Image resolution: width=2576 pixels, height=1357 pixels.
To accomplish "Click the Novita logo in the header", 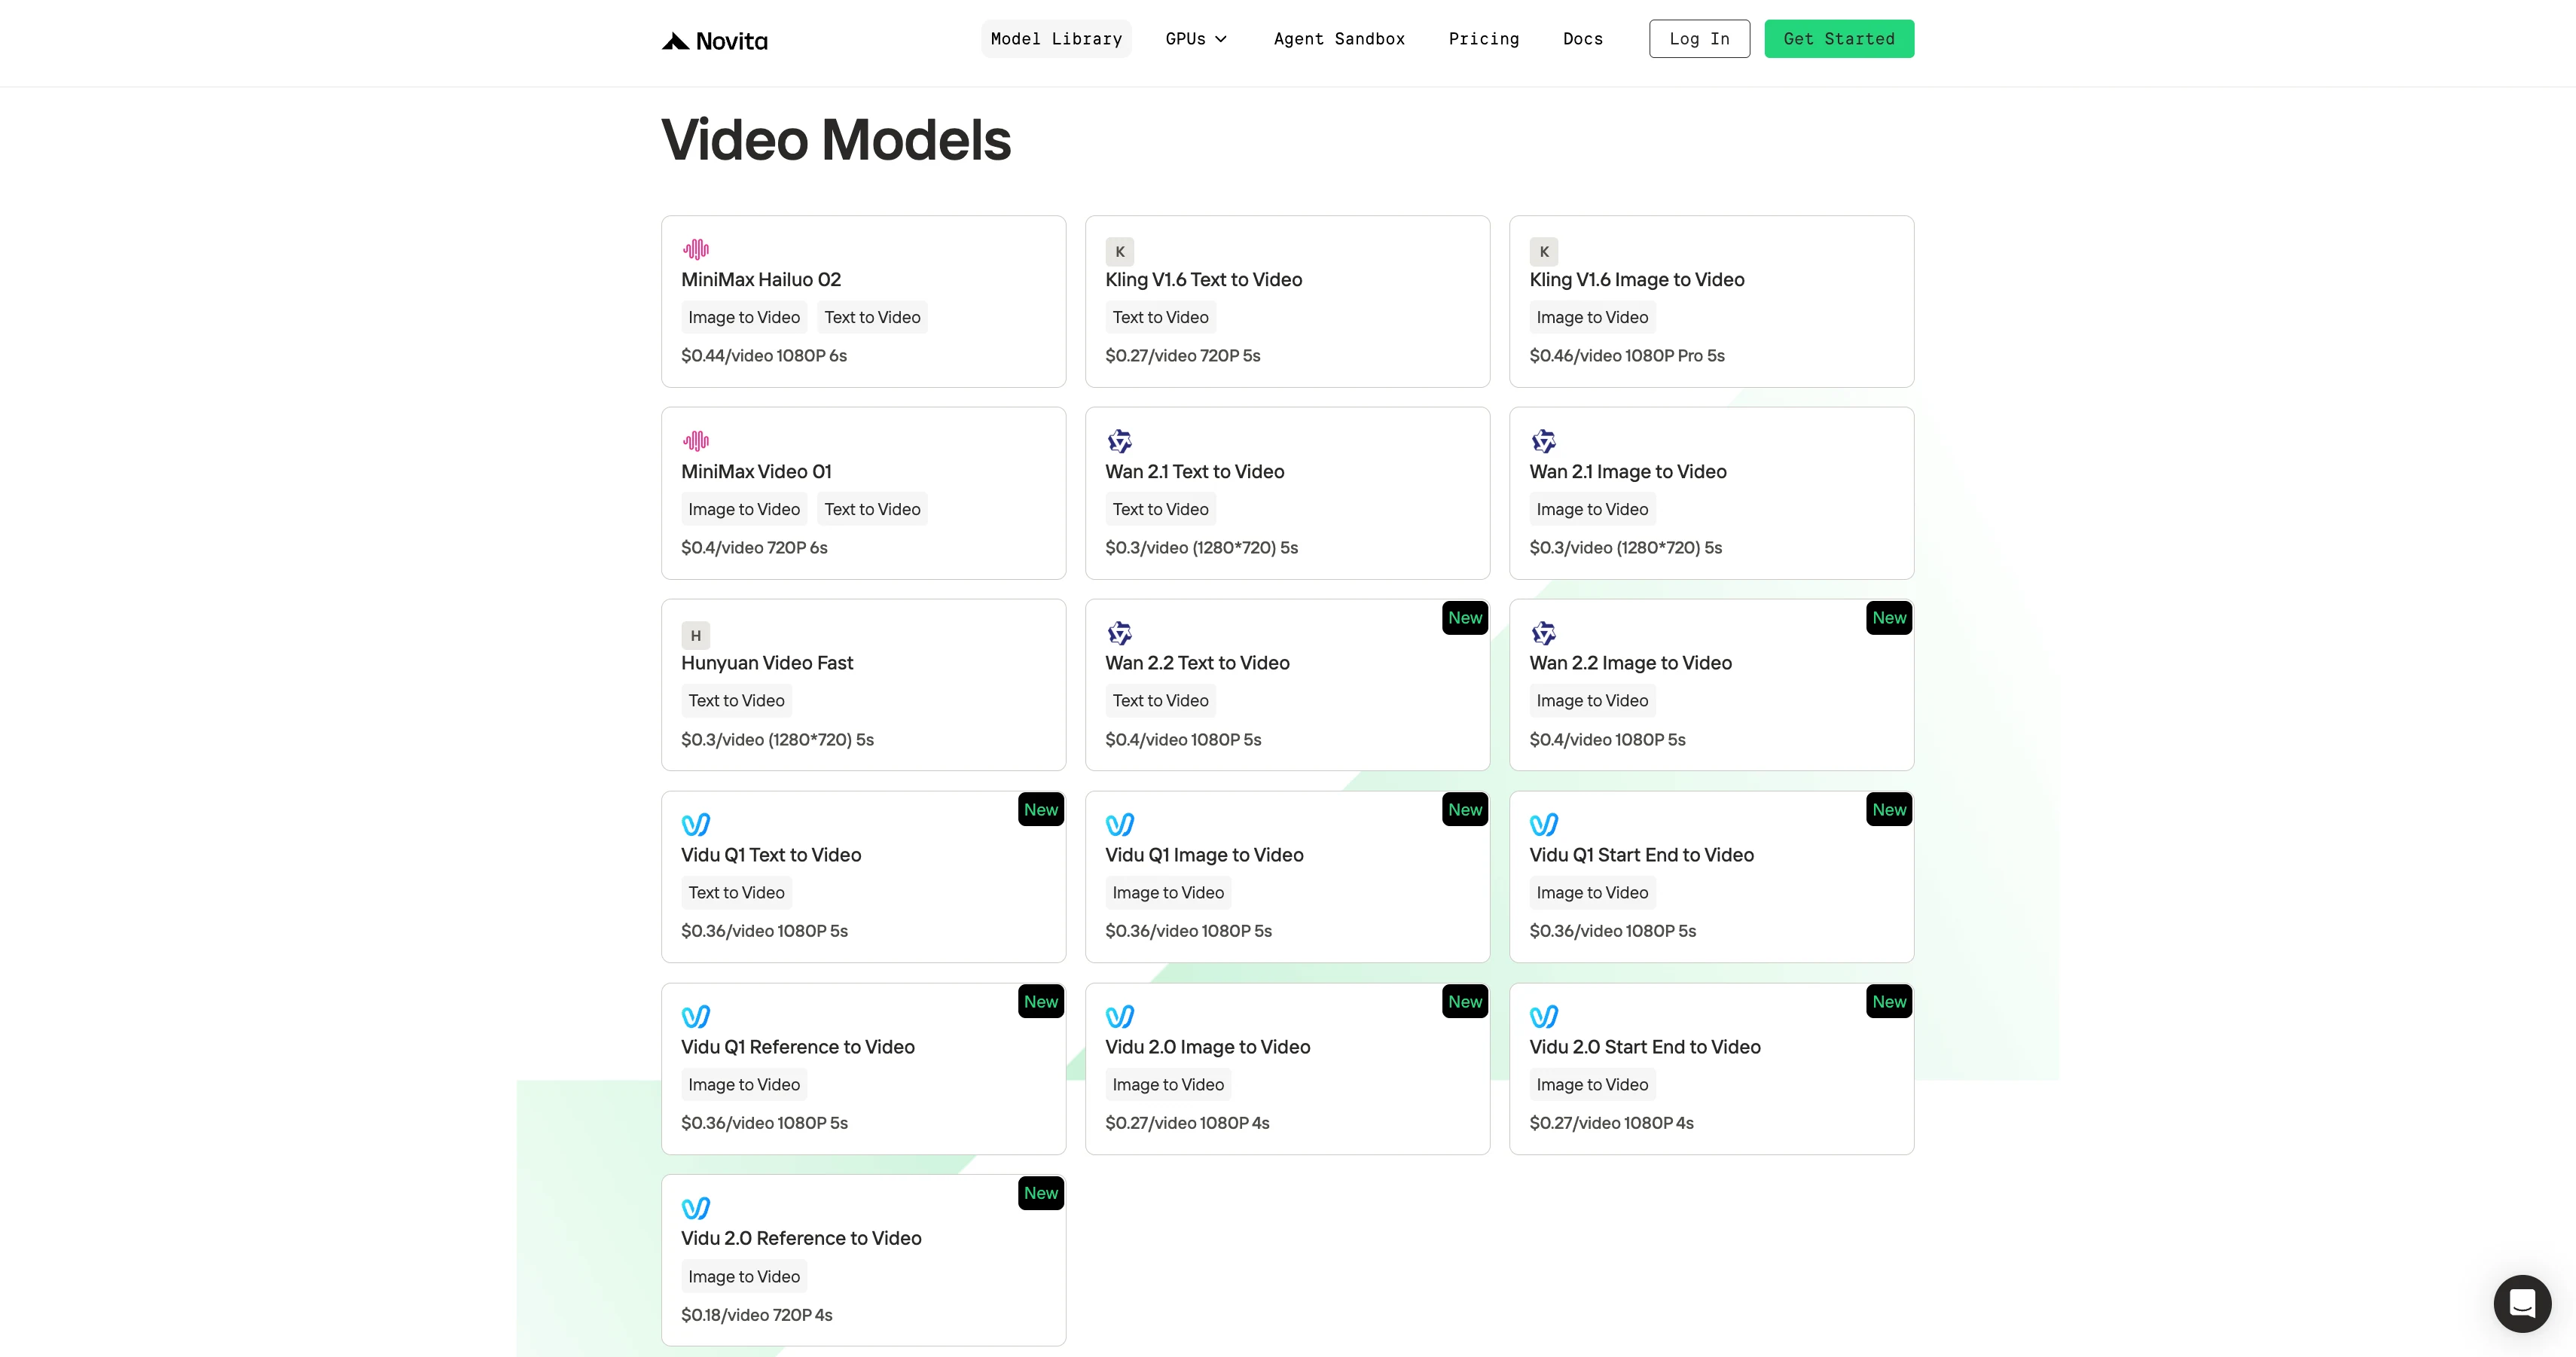I will click(714, 41).
